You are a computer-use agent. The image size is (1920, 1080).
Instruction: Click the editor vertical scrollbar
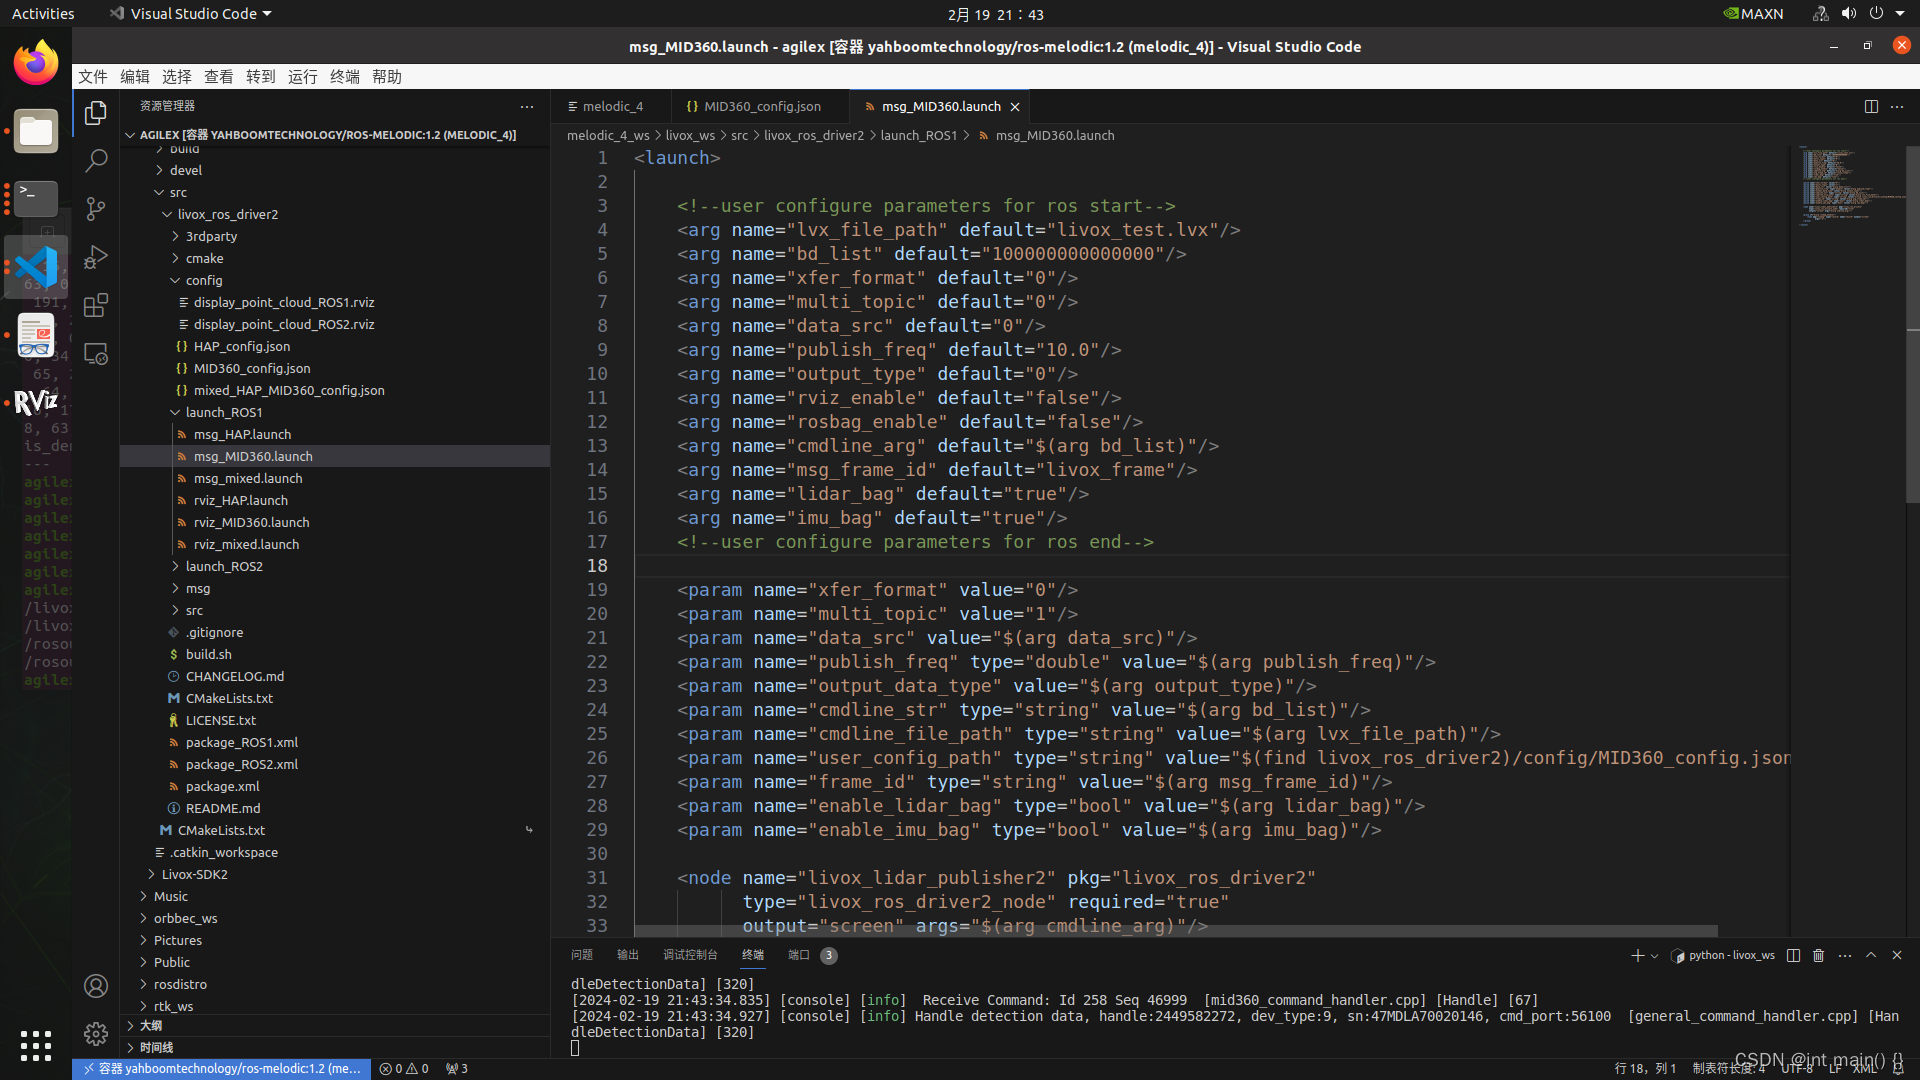1912,325
